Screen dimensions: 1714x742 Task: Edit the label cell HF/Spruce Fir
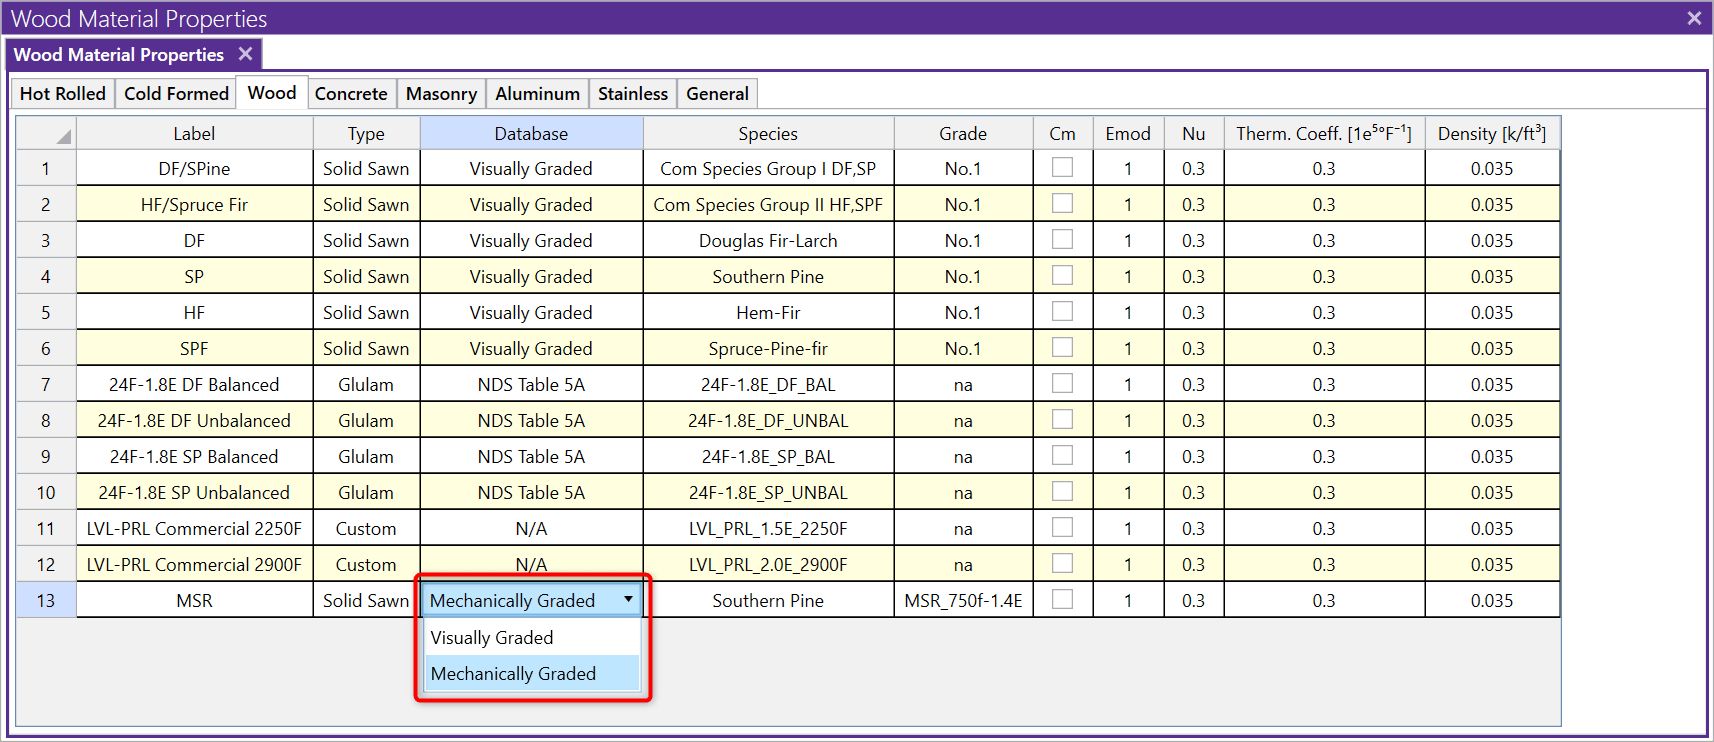[x=194, y=205]
